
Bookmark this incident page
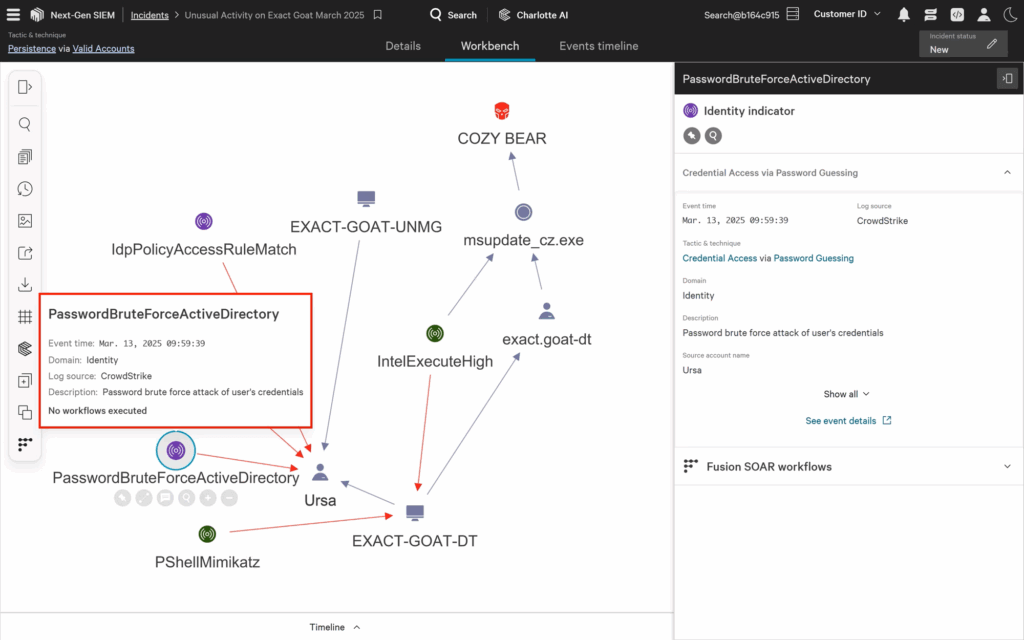pos(377,14)
